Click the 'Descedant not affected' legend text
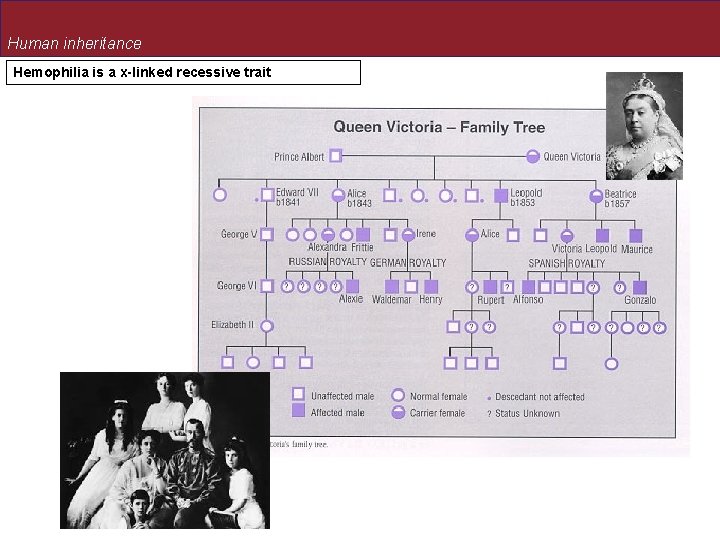 point(540,397)
